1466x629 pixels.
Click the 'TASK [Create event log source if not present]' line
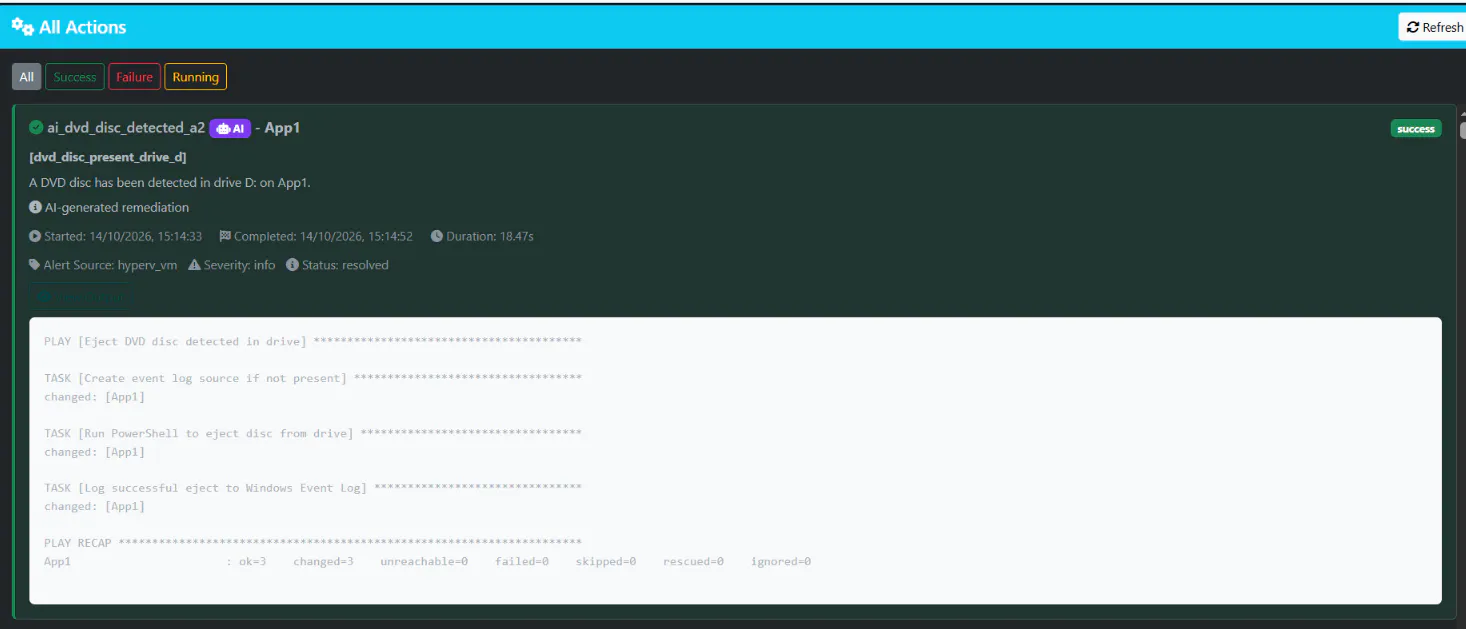click(x=313, y=378)
